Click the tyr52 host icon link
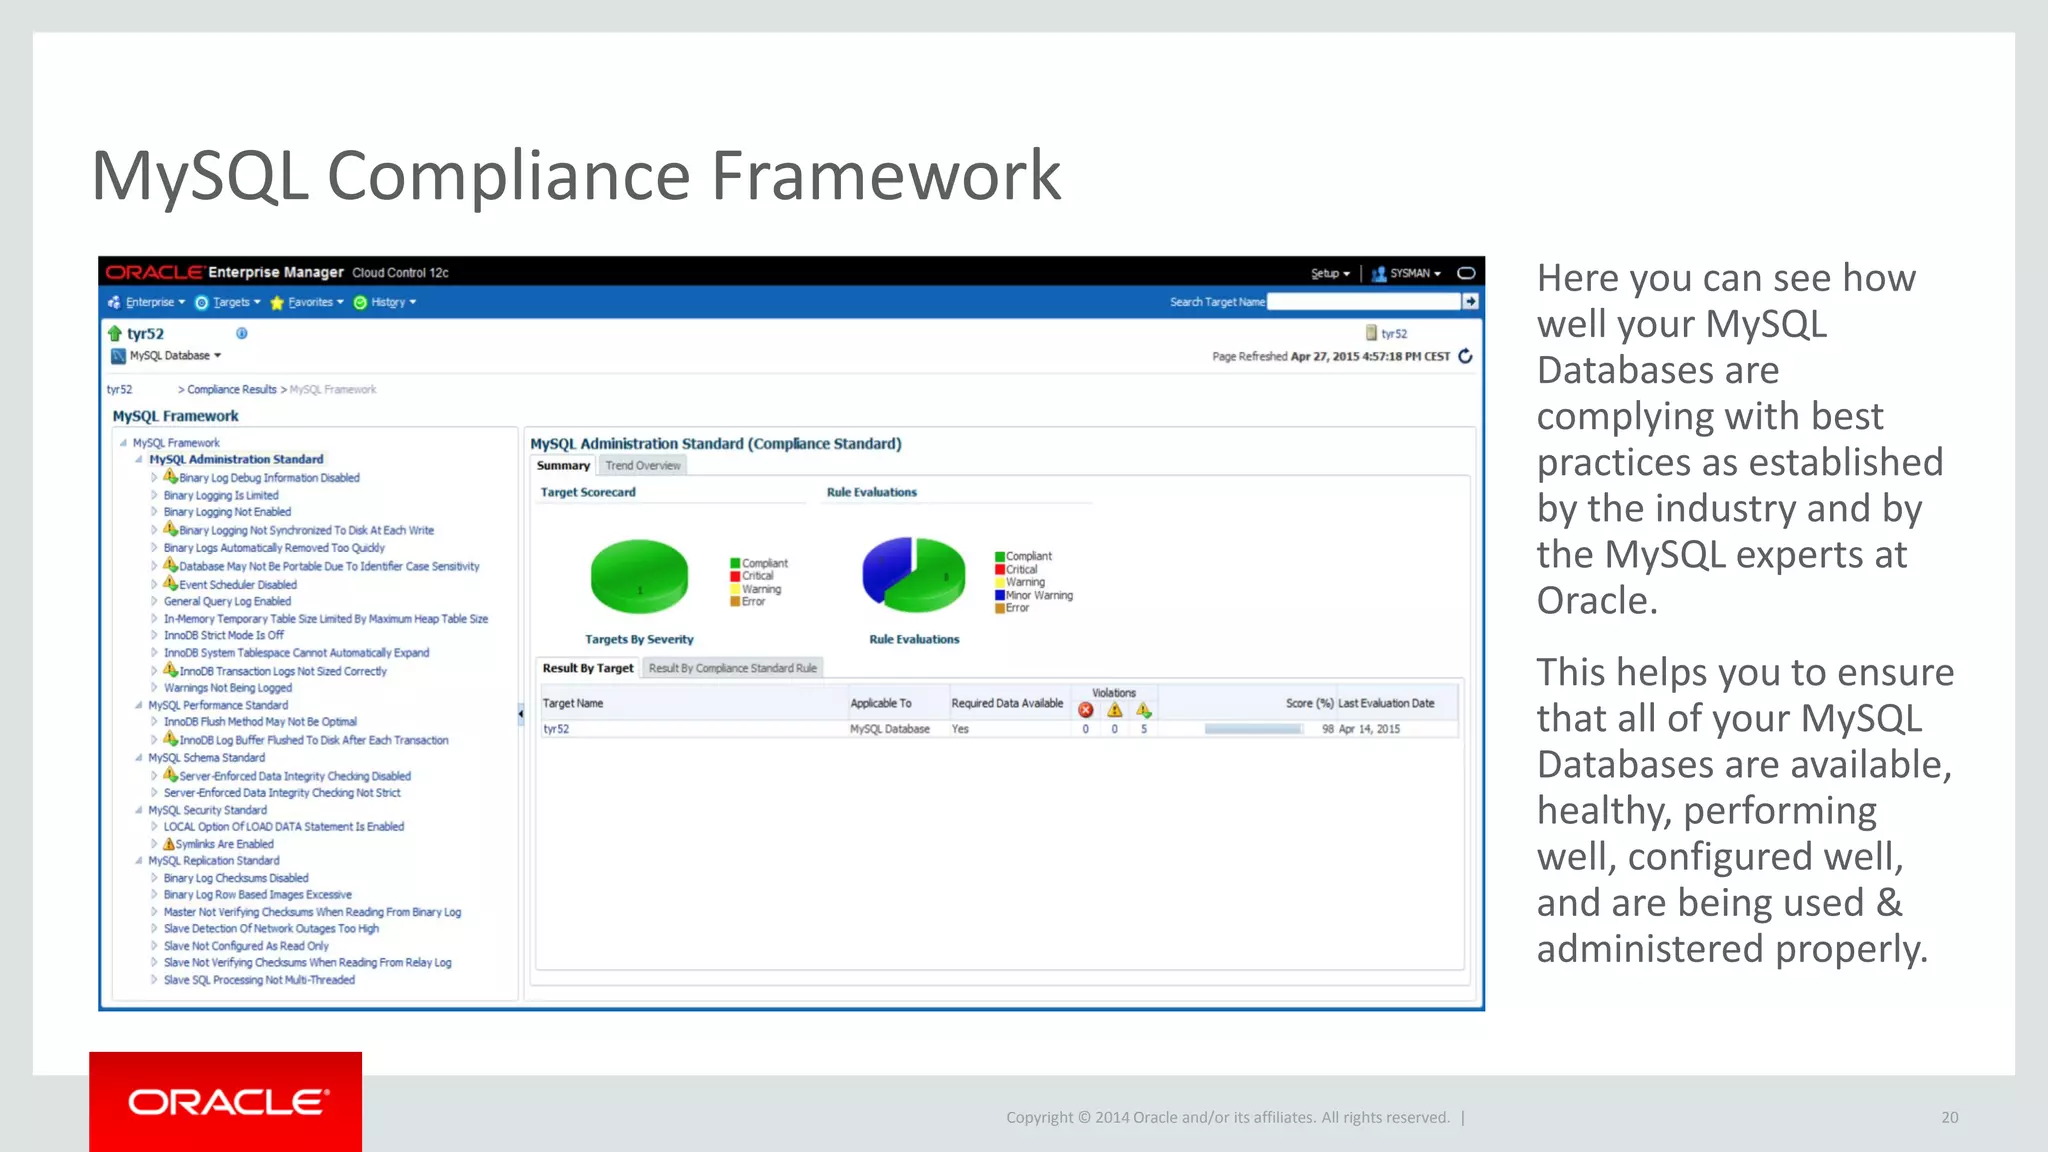 pos(1386,333)
